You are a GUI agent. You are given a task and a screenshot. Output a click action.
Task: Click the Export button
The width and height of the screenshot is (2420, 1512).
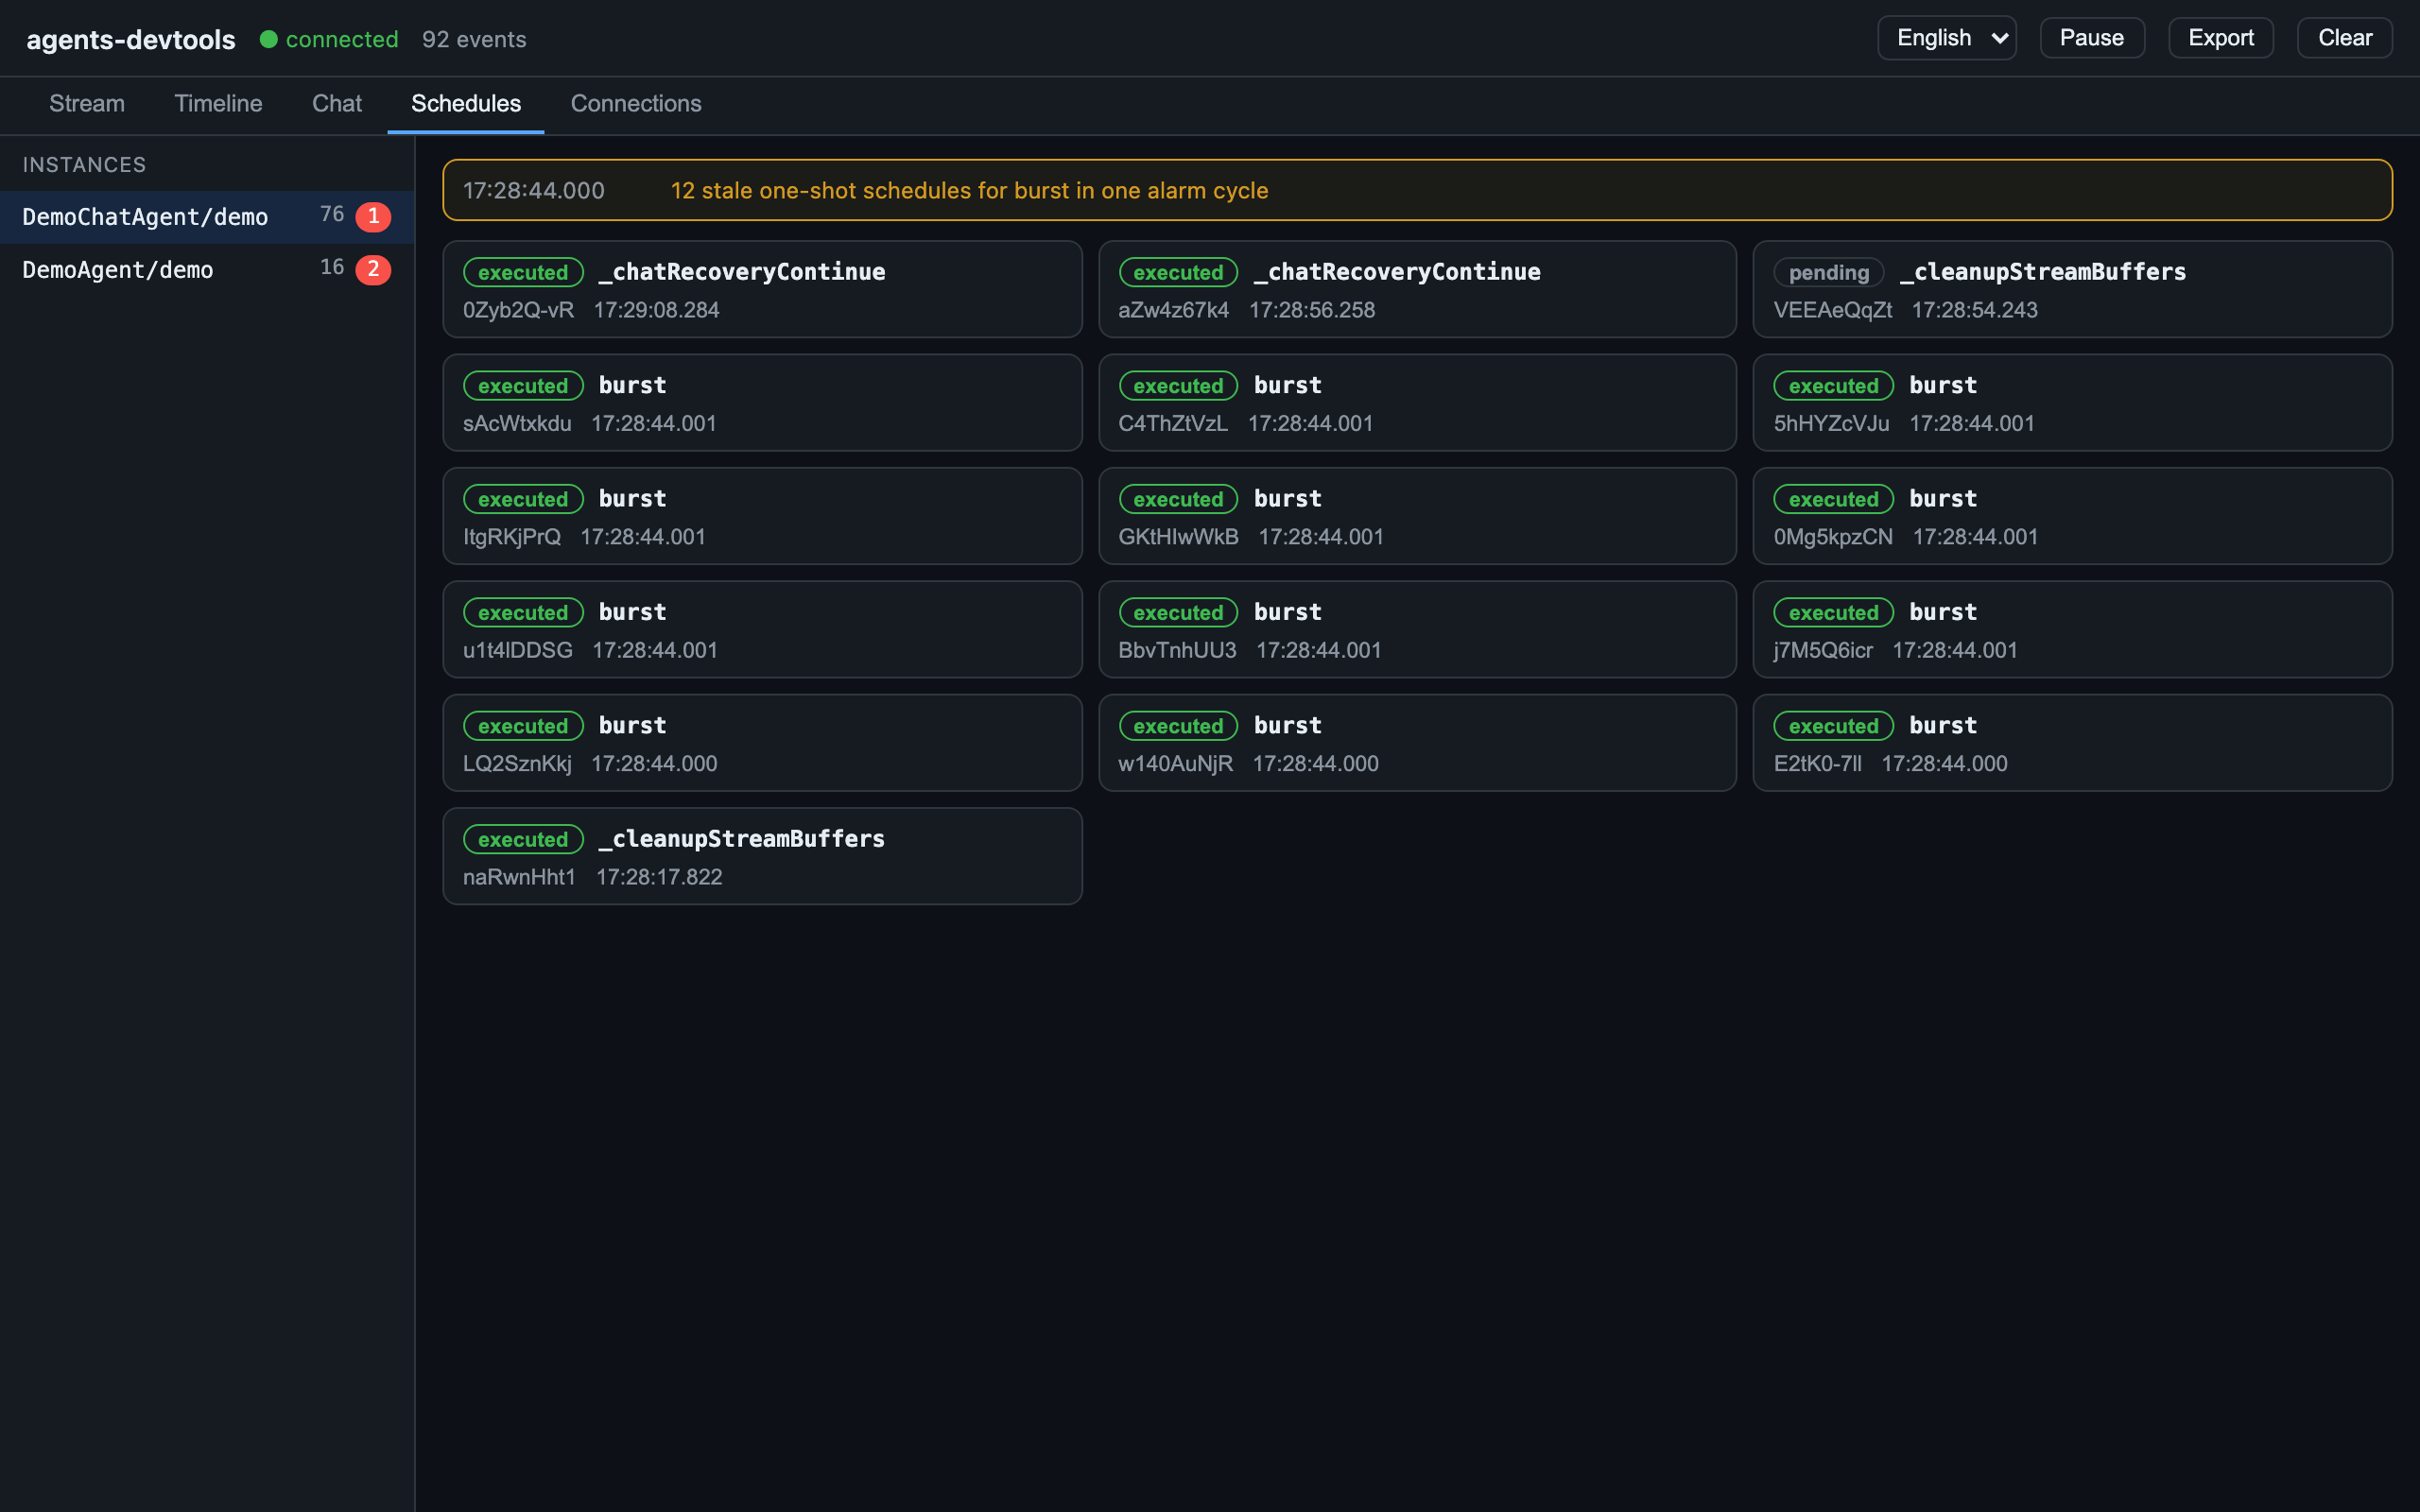tap(2220, 38)
